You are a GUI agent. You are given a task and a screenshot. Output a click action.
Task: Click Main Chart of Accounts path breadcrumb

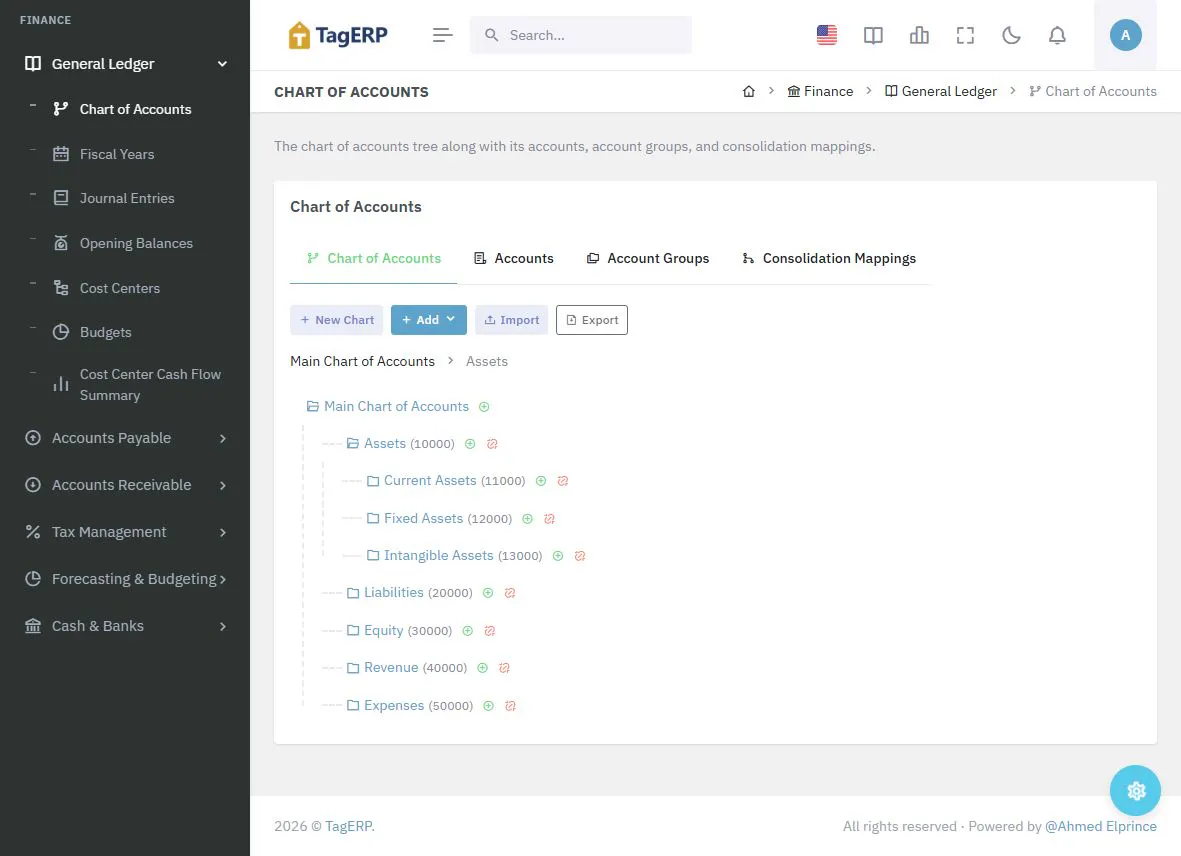(x=362, y=361)
